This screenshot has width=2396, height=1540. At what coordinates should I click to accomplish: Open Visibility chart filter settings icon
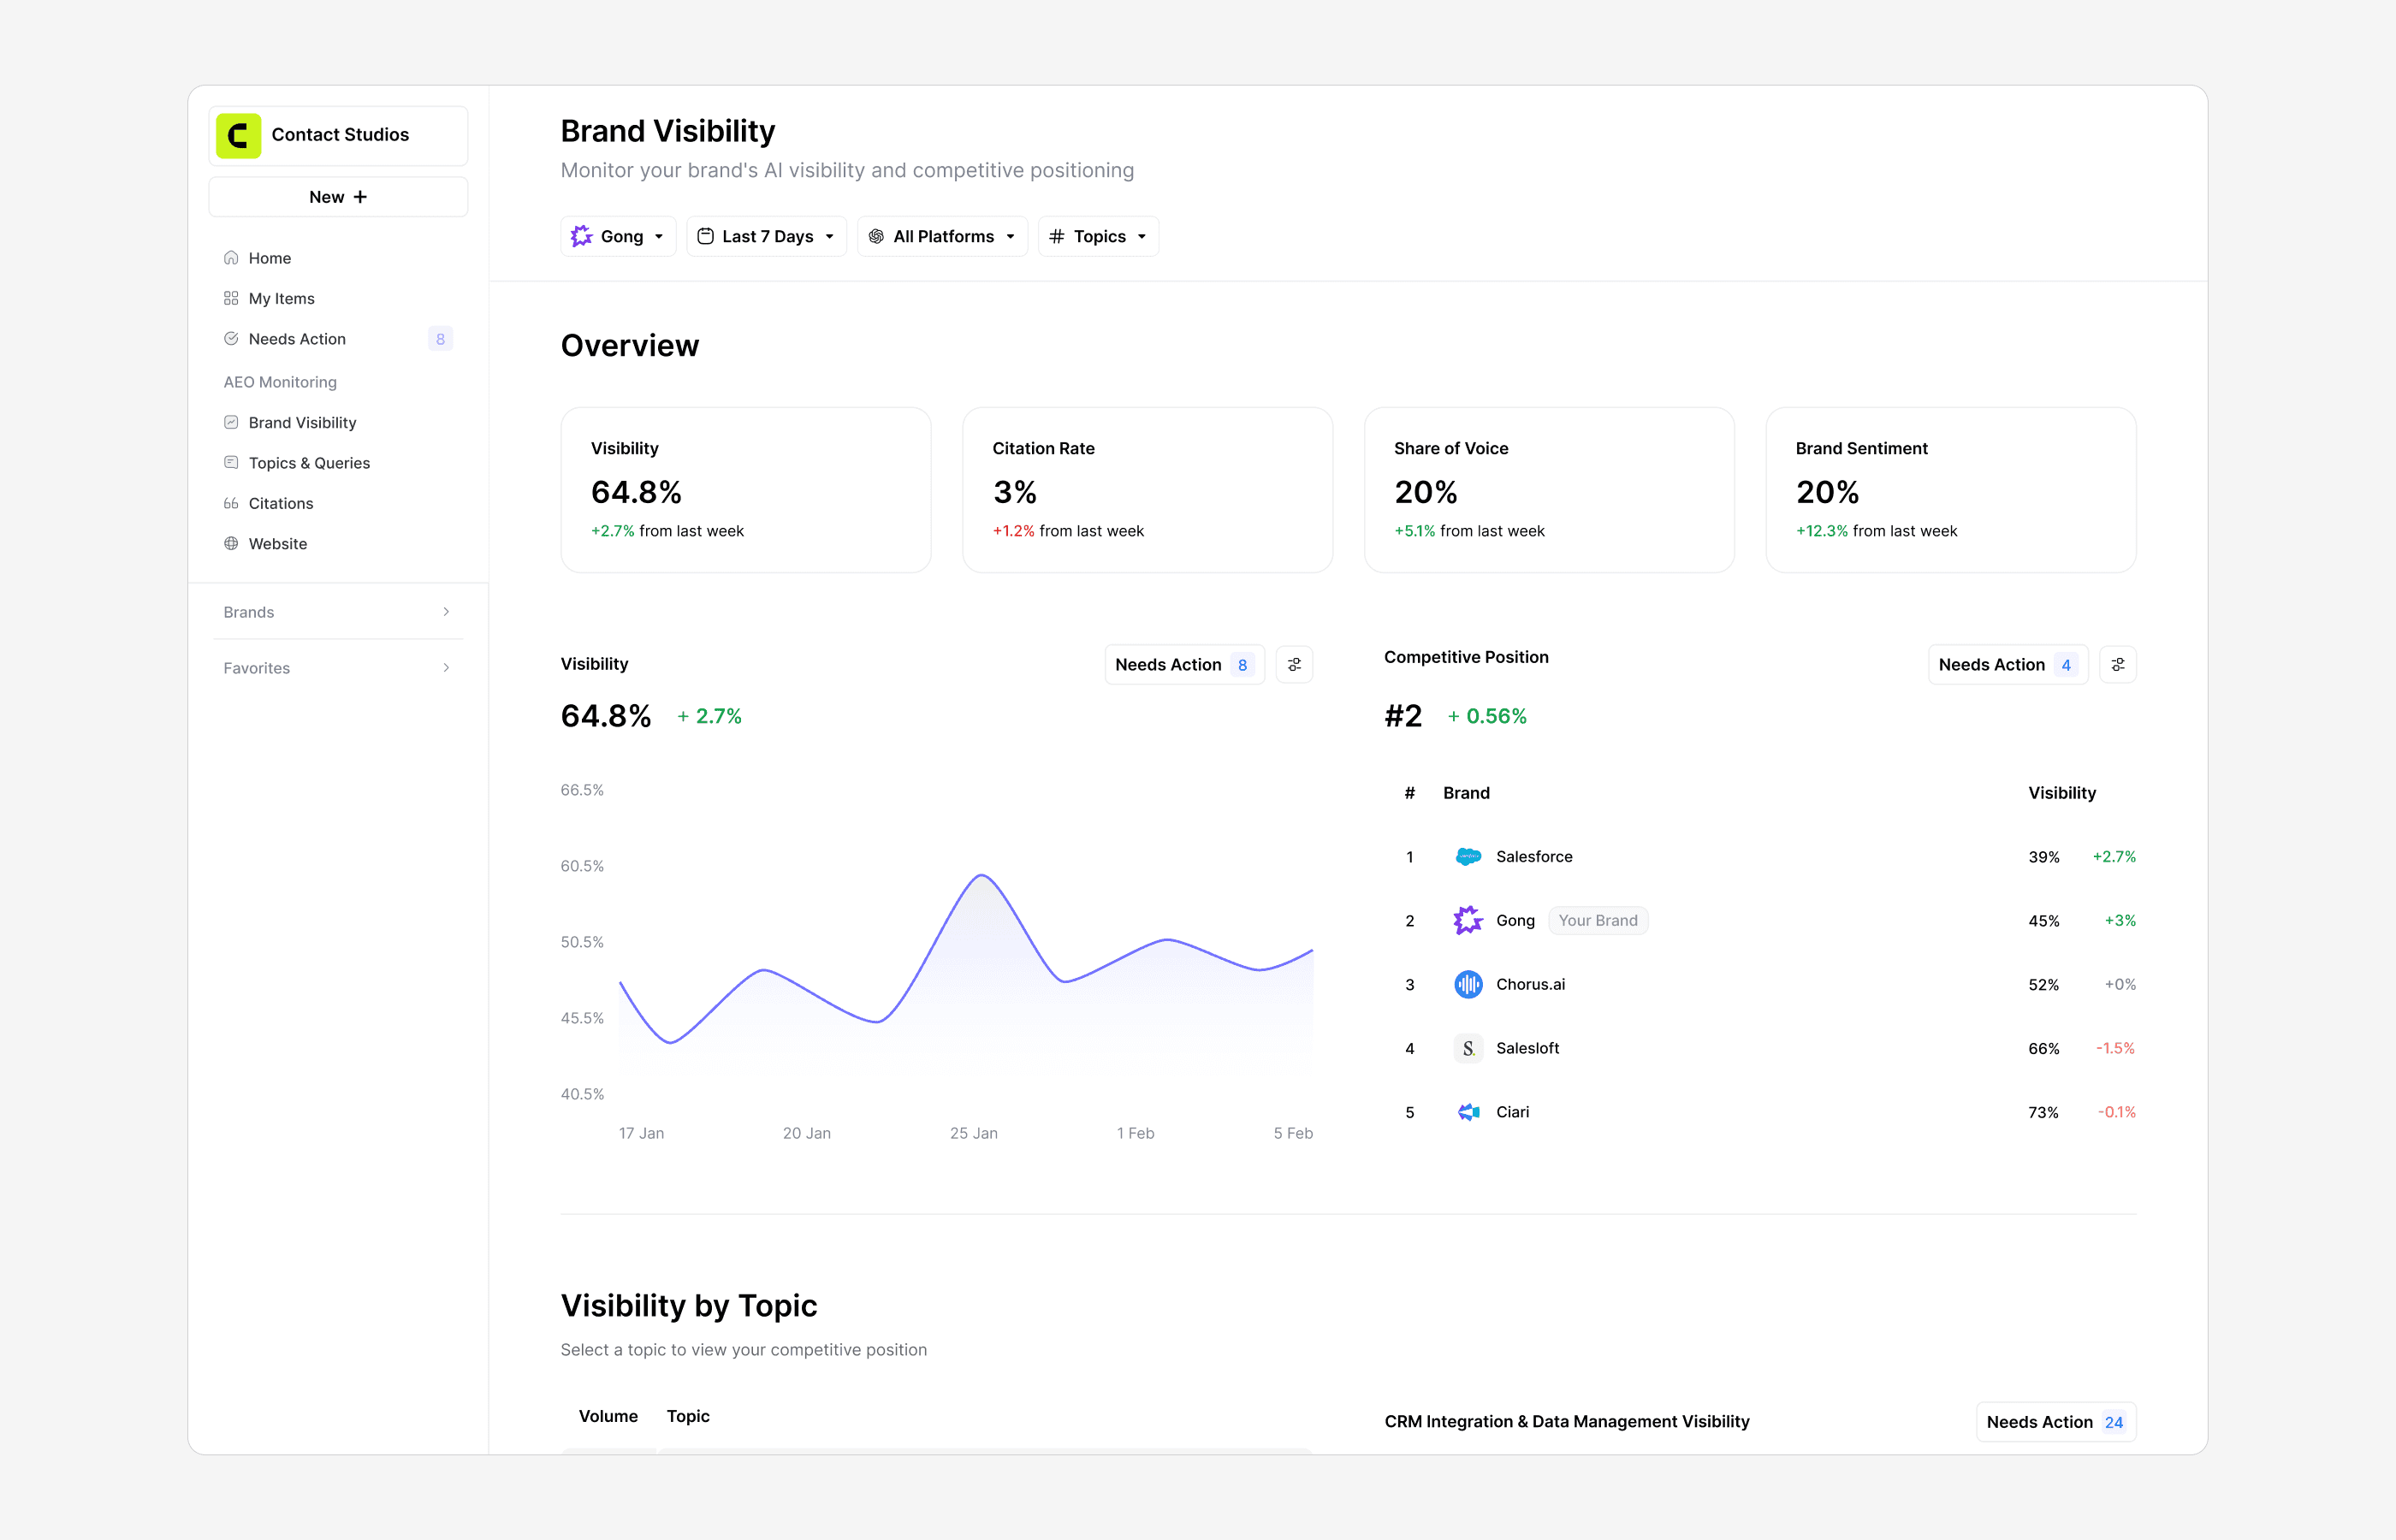tap(1294, 665)
